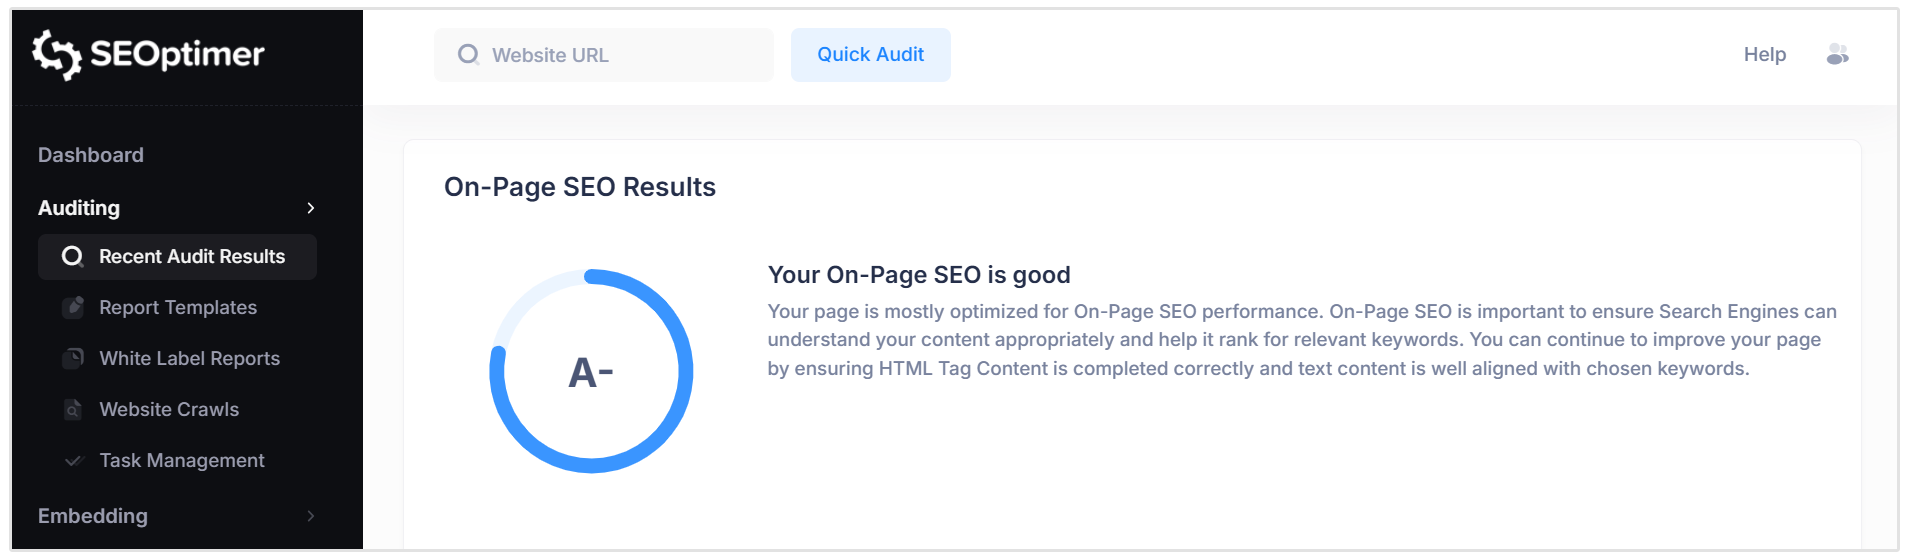This screenshot has height=560, width=1910.
Task: Navigate to Website Crawls
Action: click(169, 410)
